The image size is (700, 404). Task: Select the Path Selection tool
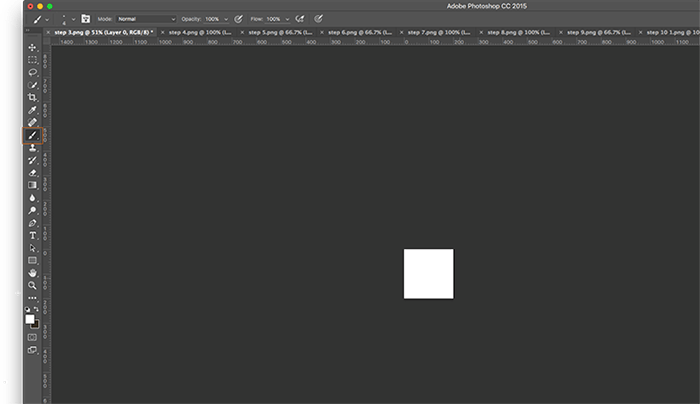coord(32,248)
